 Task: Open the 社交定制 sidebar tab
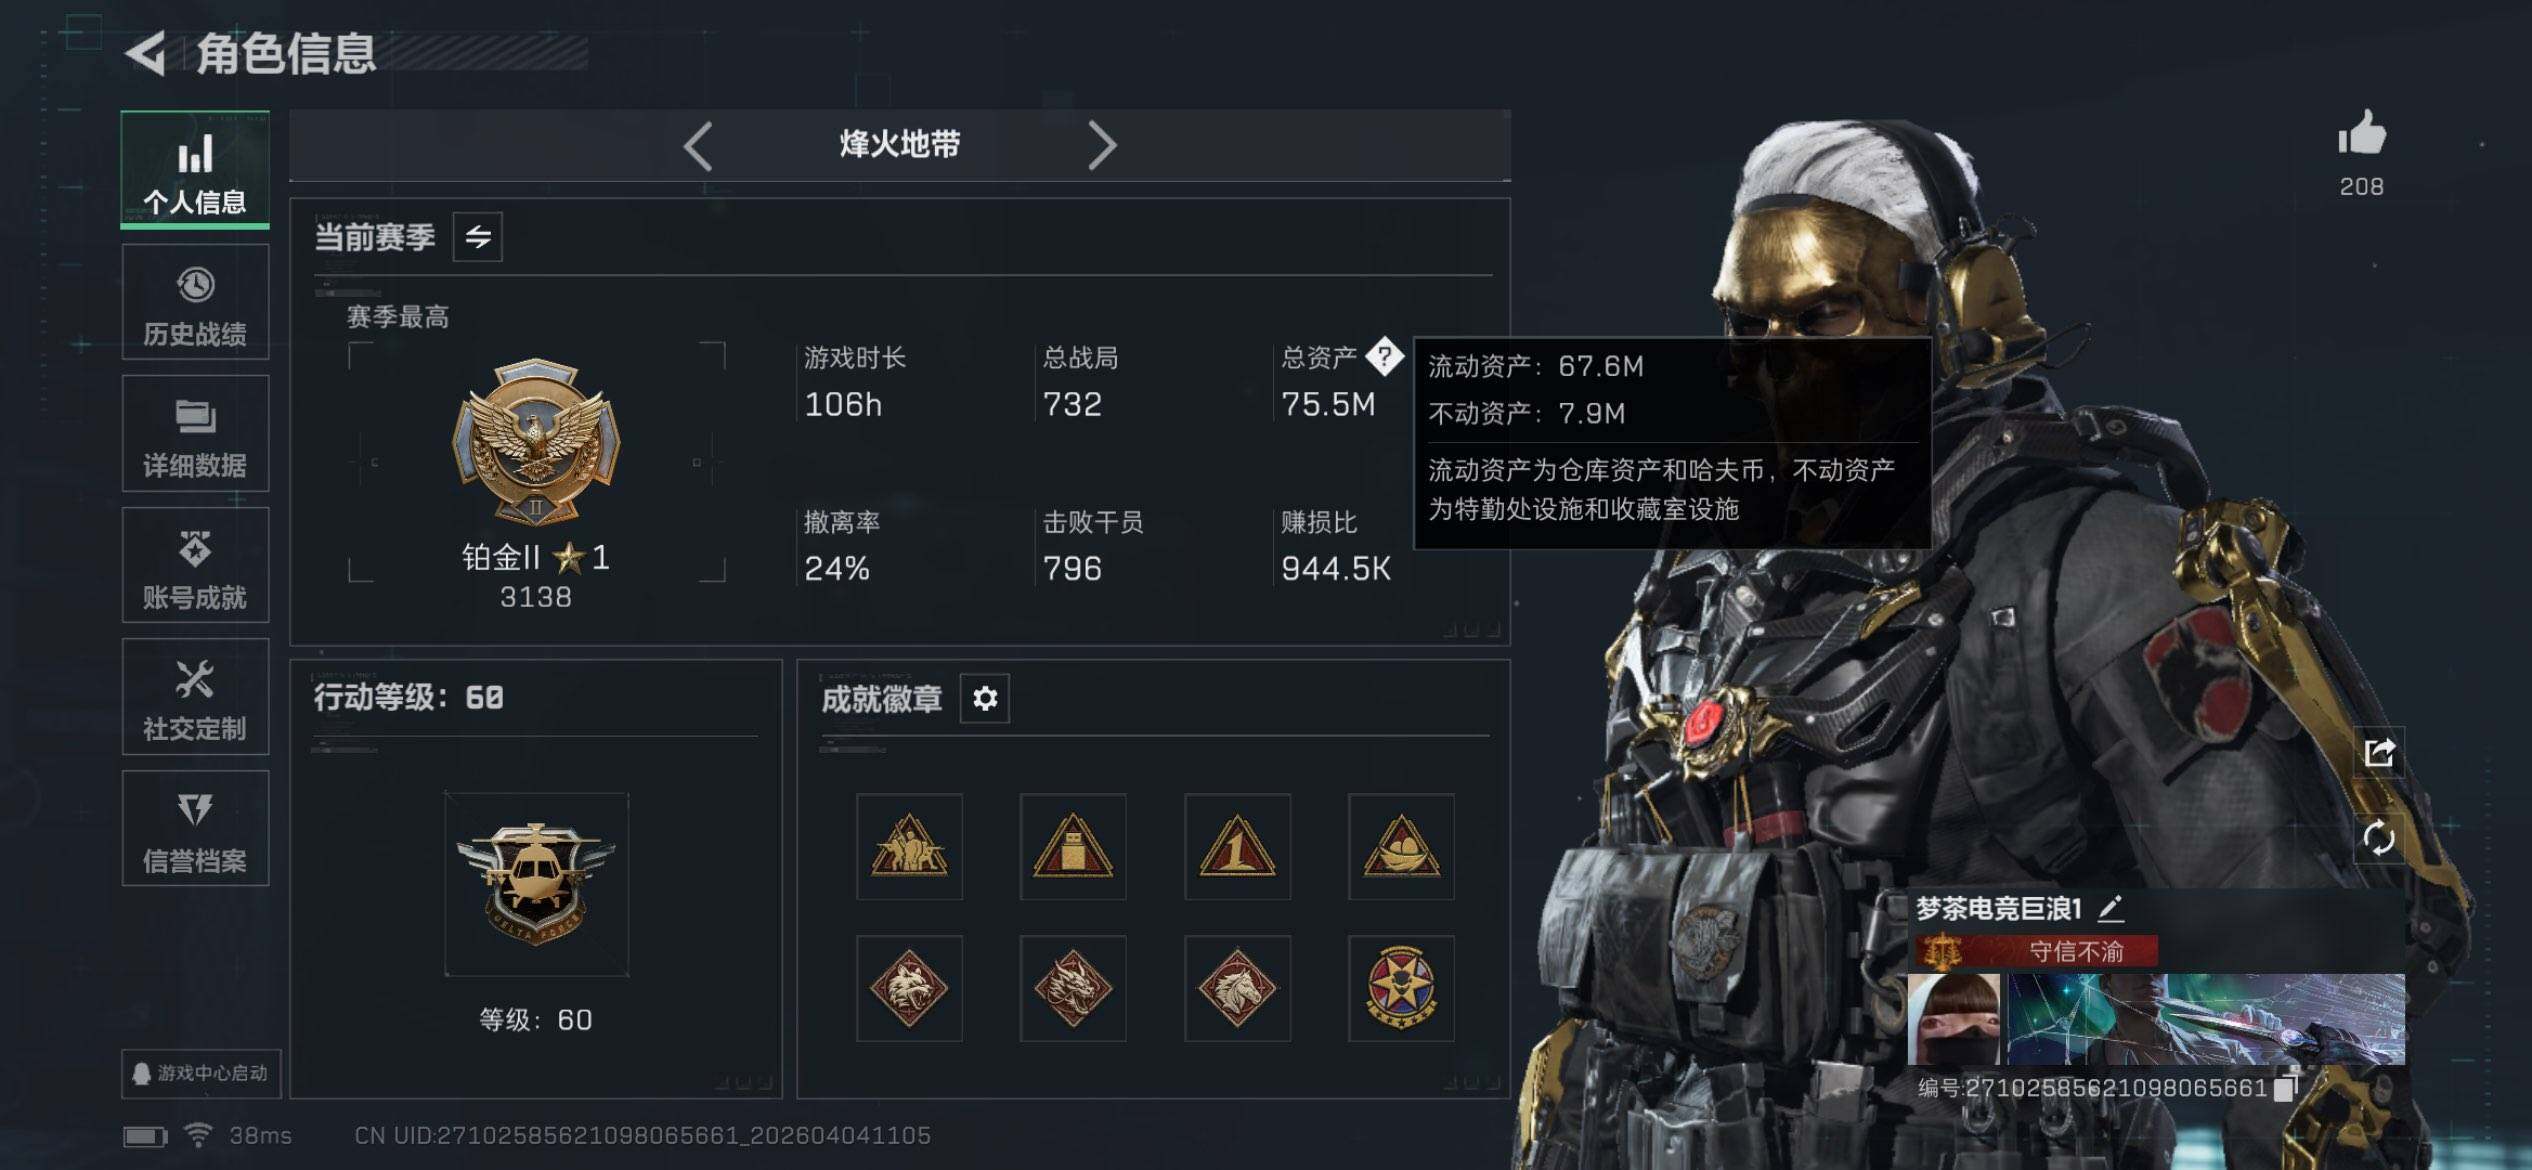(x=195, y=697)
